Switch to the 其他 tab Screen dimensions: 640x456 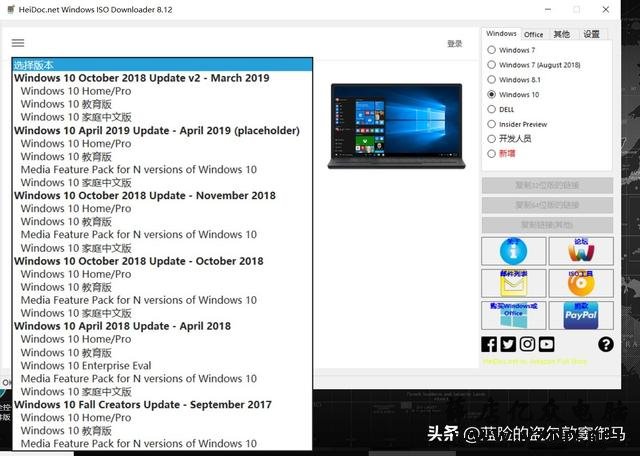point(562,35)
